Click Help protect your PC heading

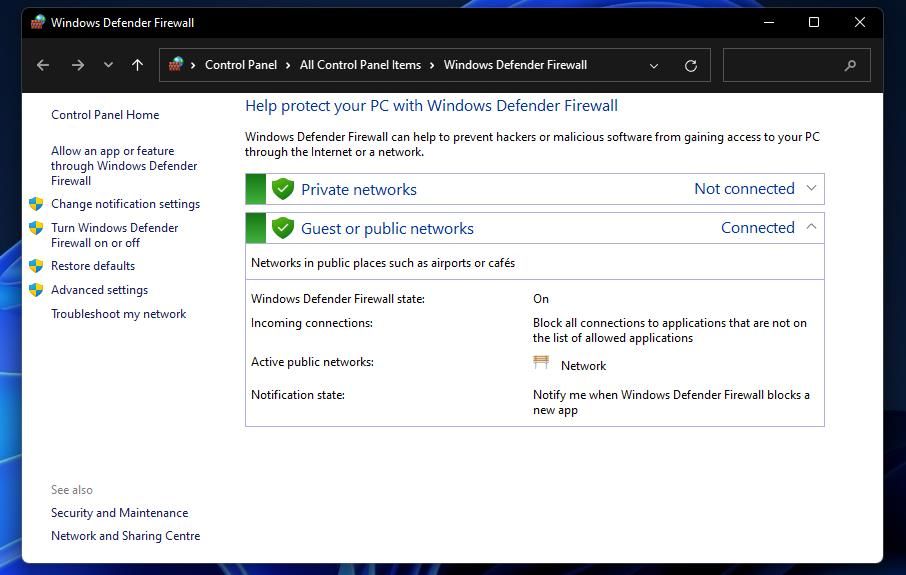[431, 106]
